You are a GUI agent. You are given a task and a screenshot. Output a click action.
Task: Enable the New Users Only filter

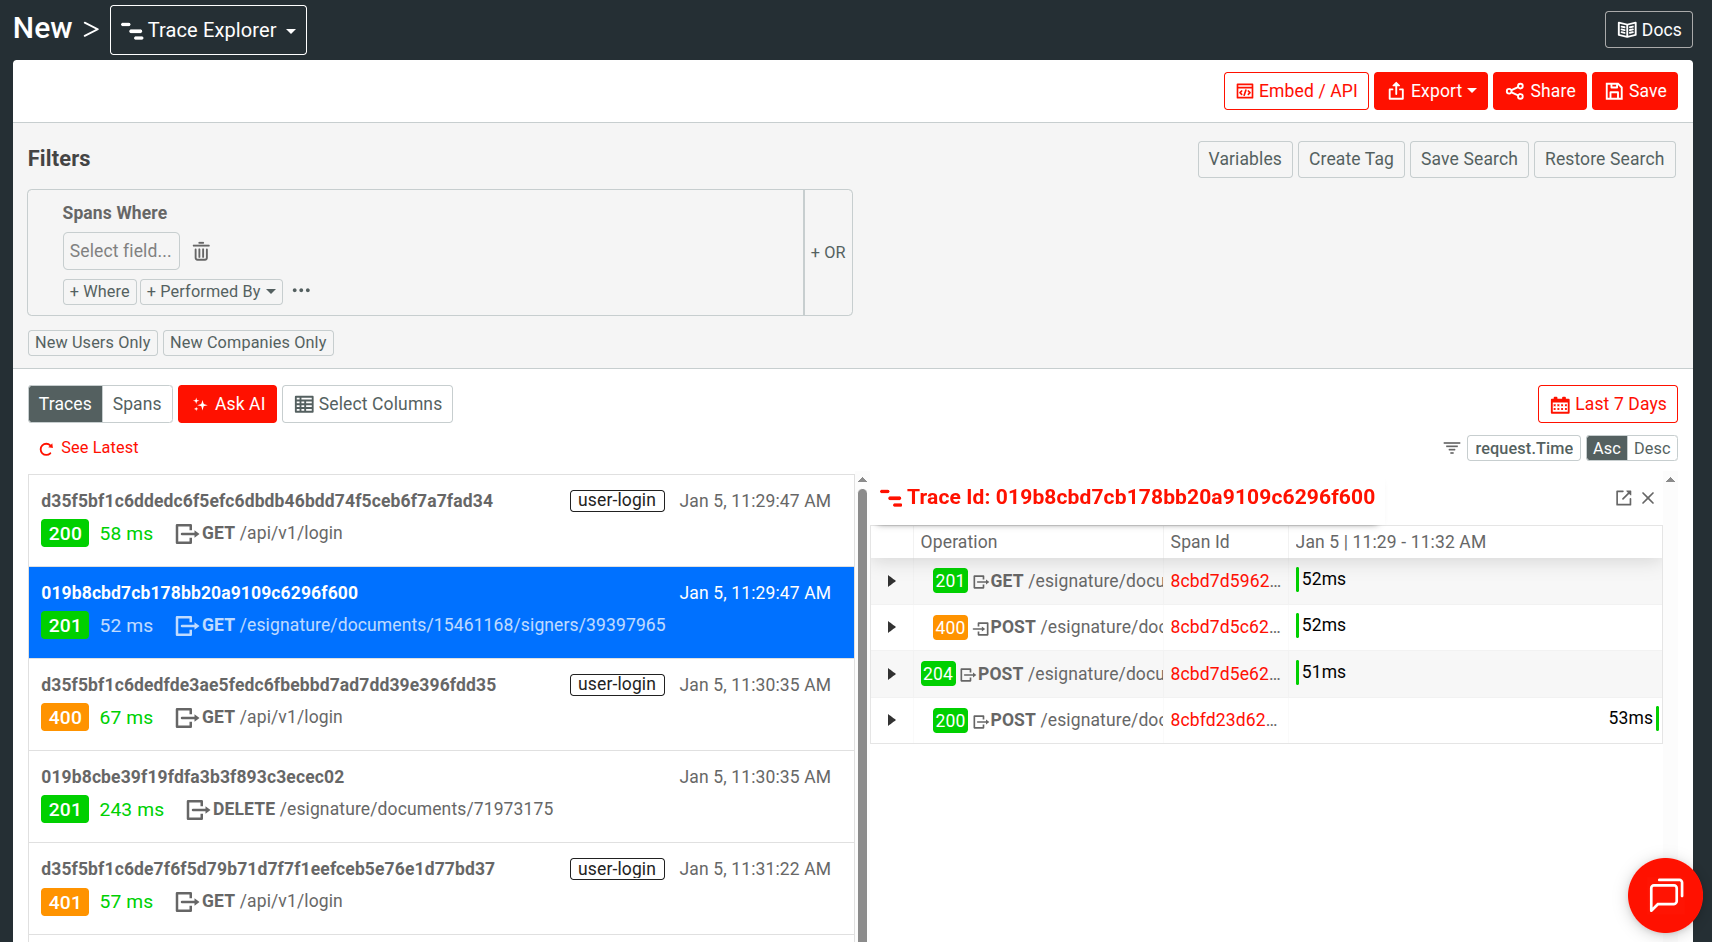92,342
